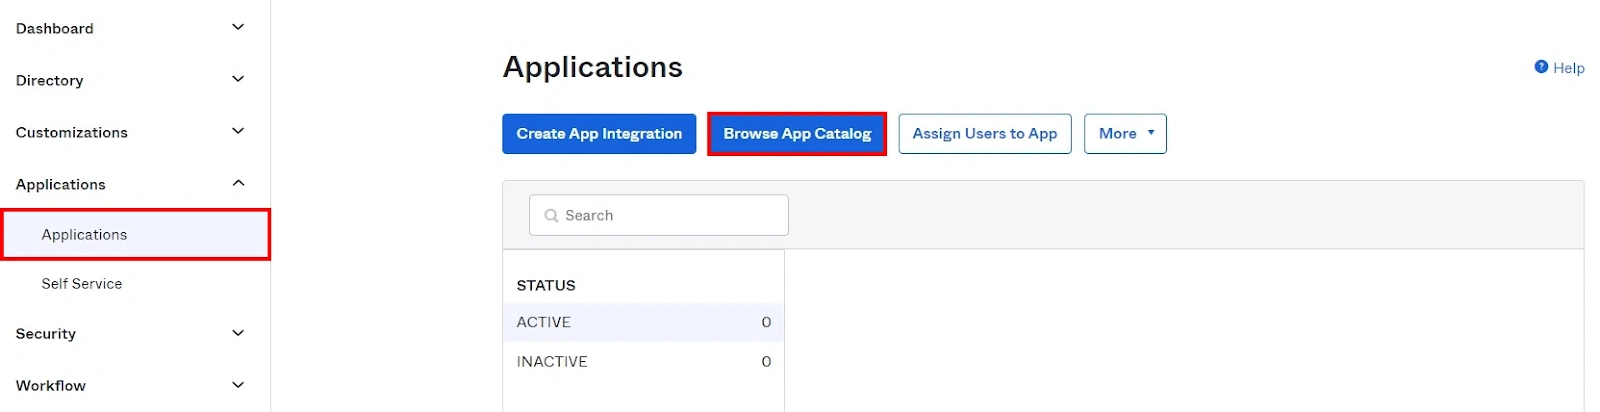Image resolution: width=1600 pixels, height=412 pixels.
Task: Expand the Dashboard section chevron
Action: click(x=238, y=27)
